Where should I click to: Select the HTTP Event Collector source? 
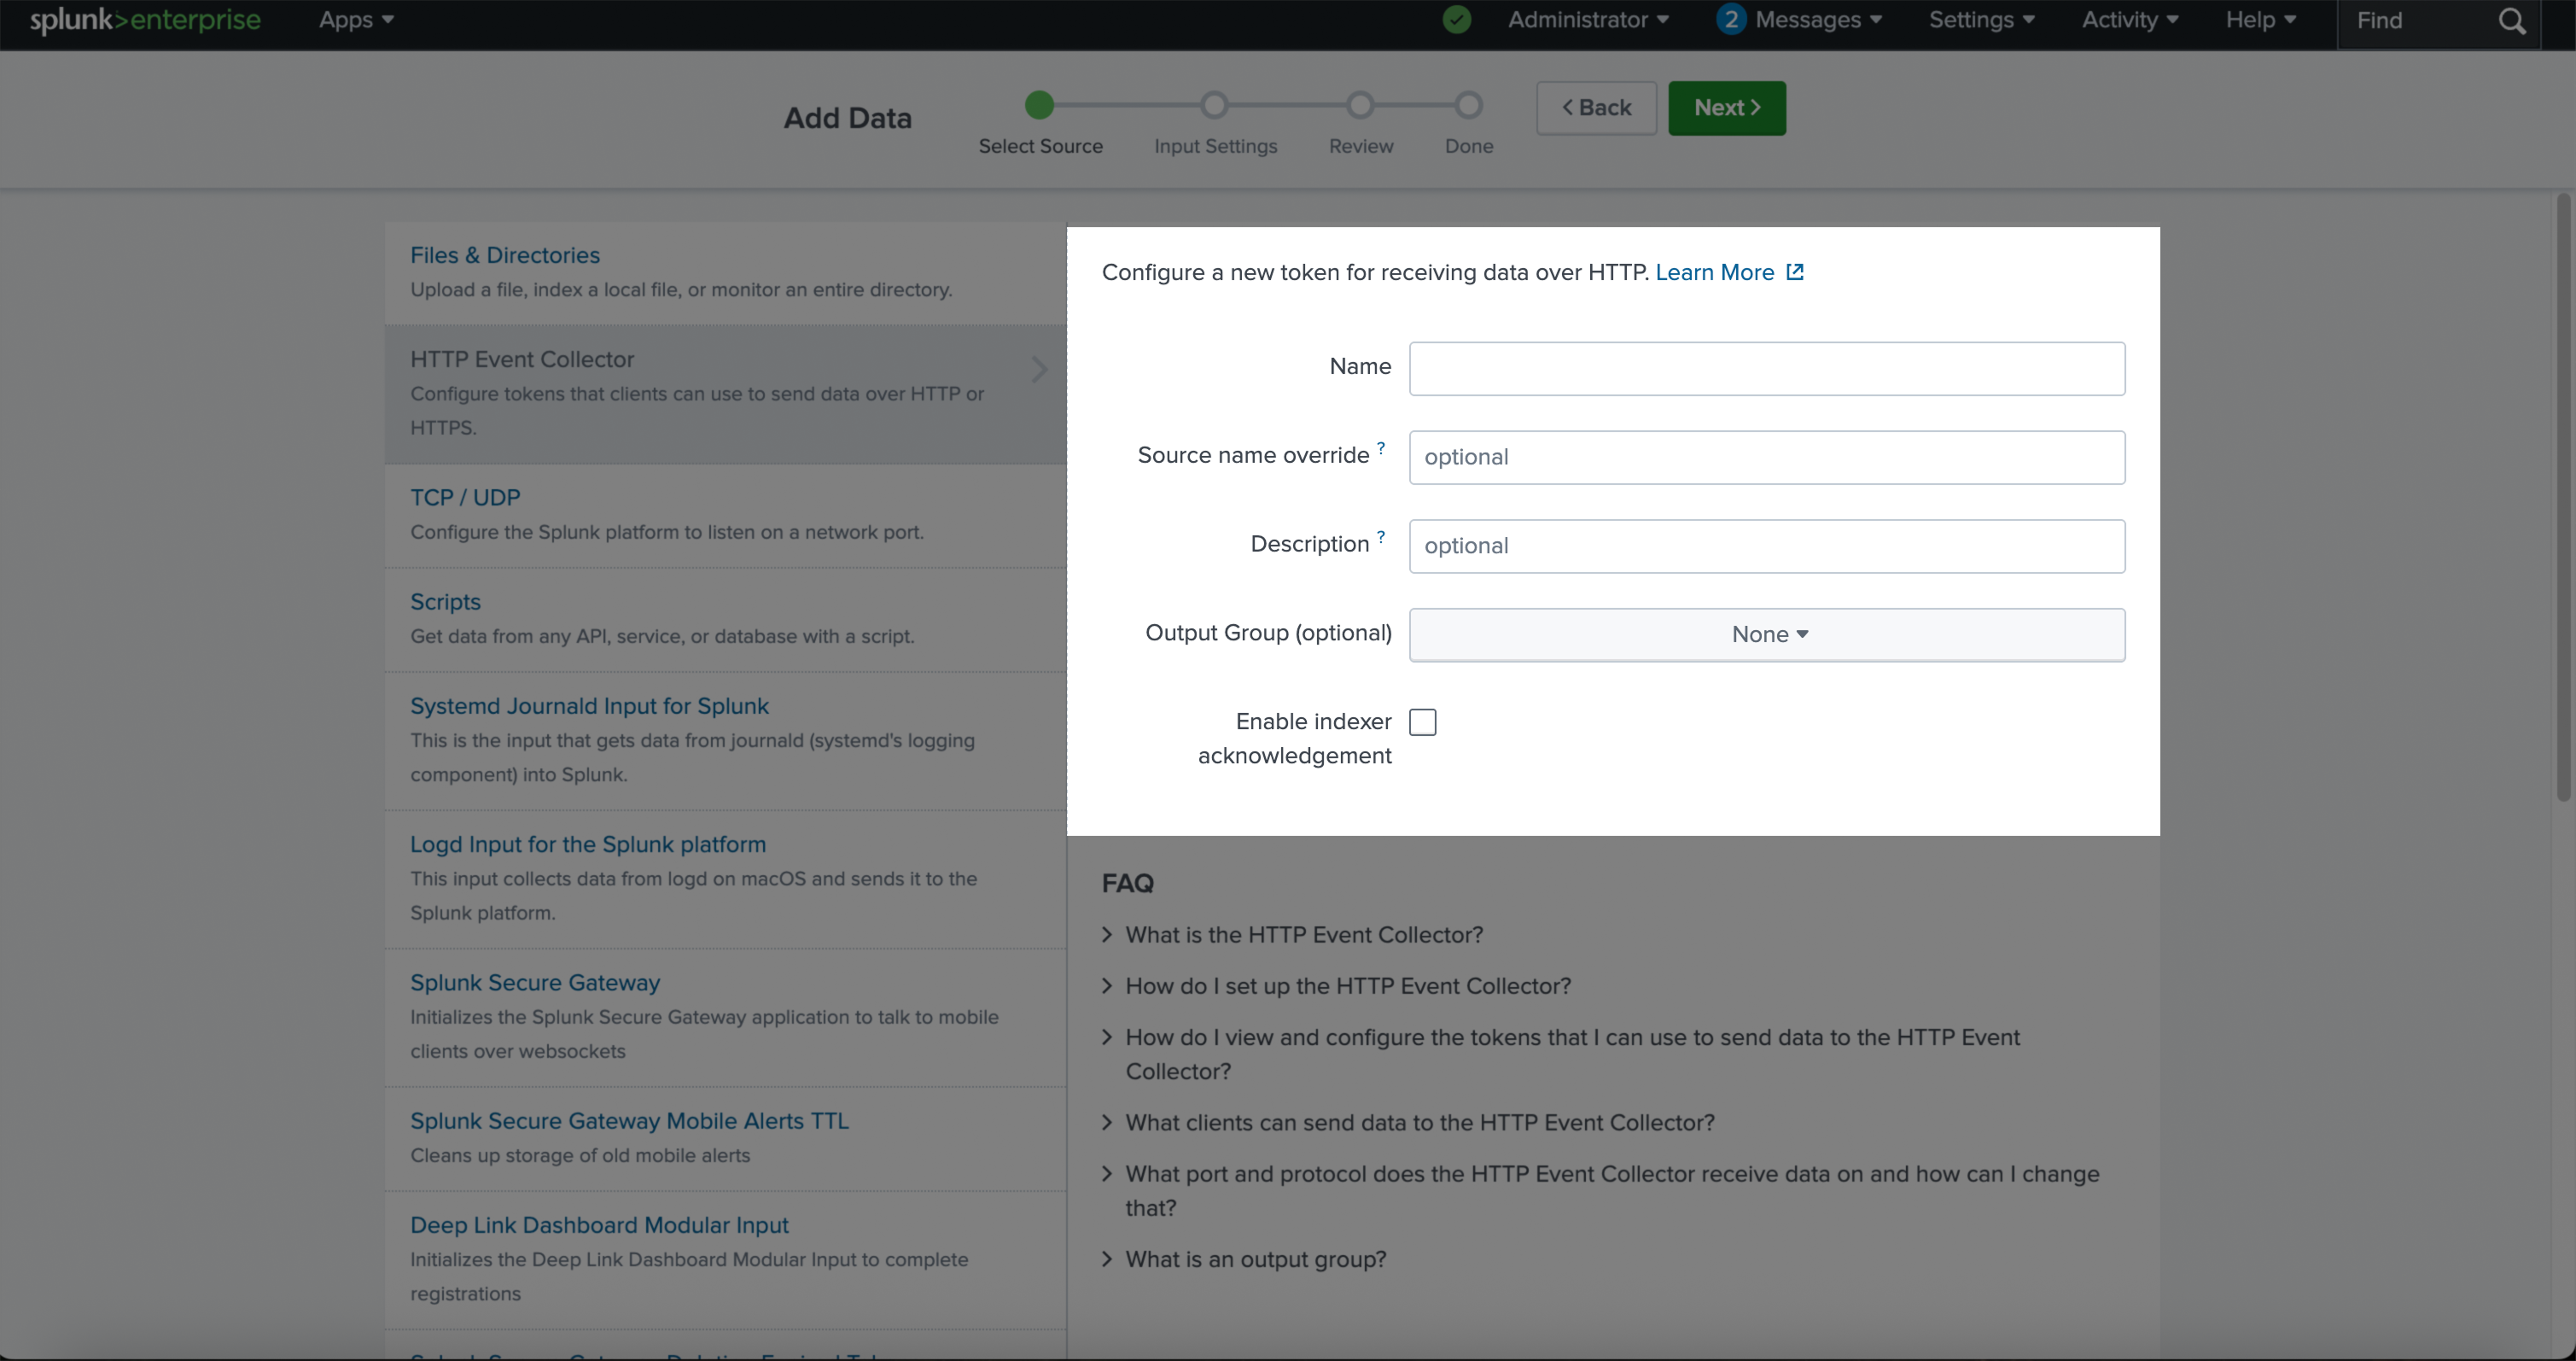click(x=725, y=394)
